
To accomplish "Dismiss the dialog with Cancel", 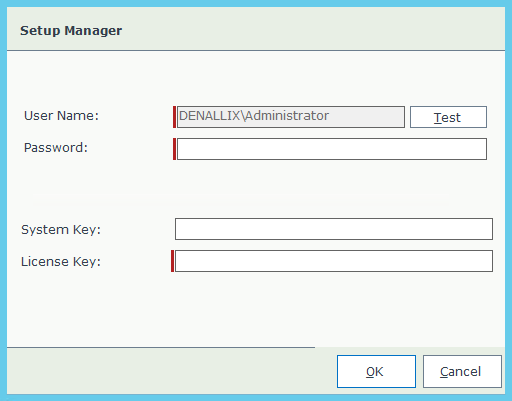I will click(462, 371).
